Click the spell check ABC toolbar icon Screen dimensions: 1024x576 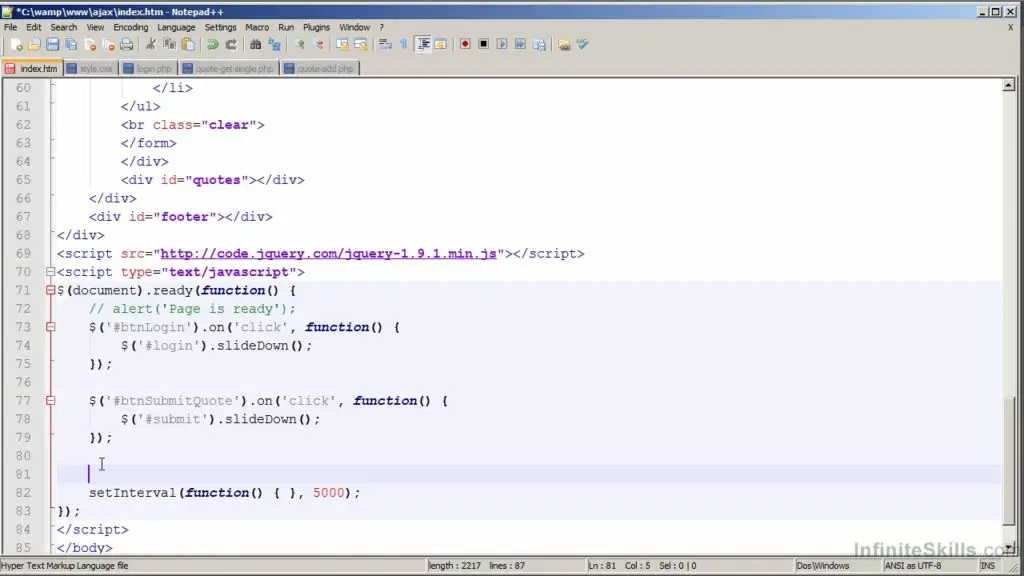click(583, 44)
